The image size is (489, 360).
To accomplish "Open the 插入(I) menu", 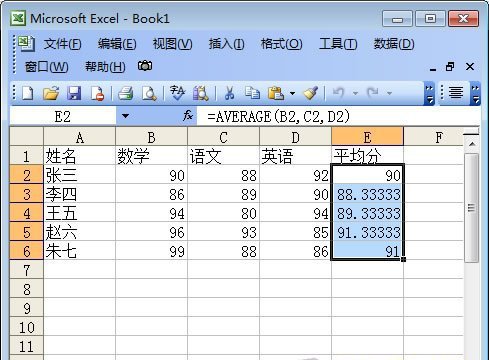I will point(226,44).
